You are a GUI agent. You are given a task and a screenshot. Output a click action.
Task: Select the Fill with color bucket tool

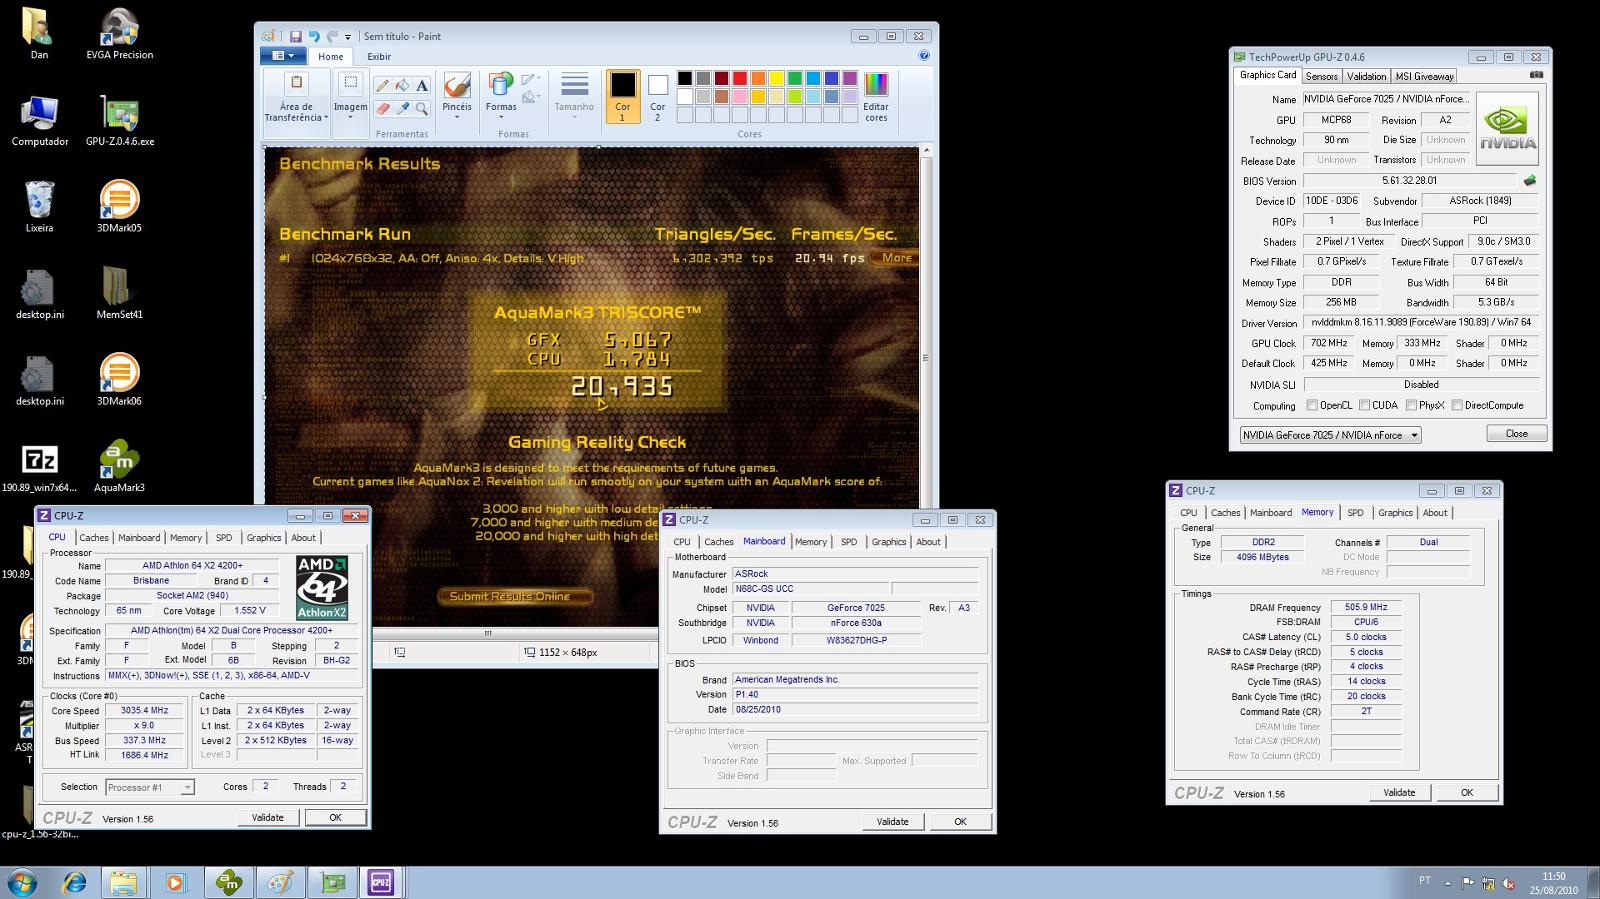[x=402, y=86]
